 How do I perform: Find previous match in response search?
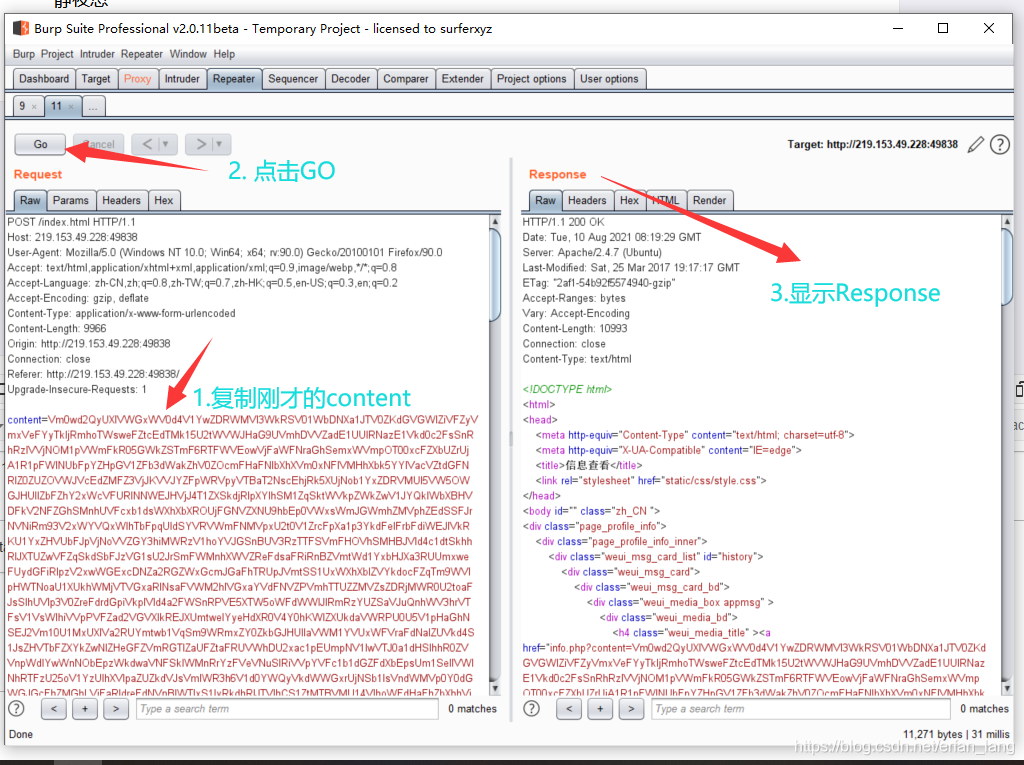pyautogui.click(x=569, y=709)
